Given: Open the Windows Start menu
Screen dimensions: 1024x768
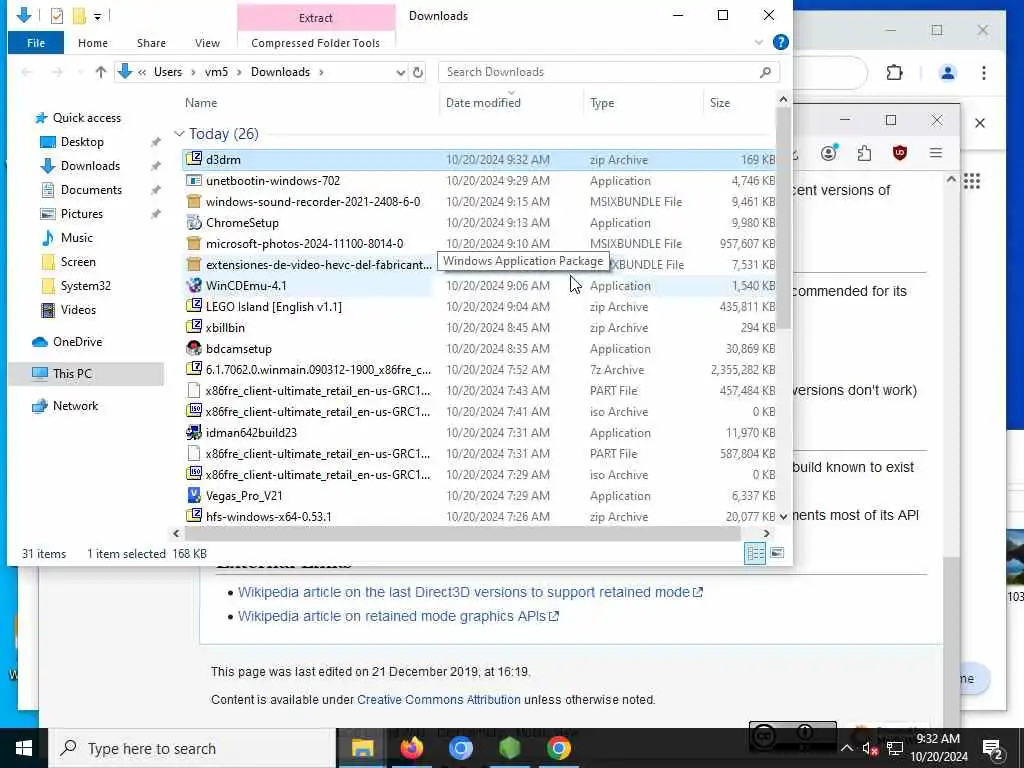Looking at the screenshot, I should (24, 748).
